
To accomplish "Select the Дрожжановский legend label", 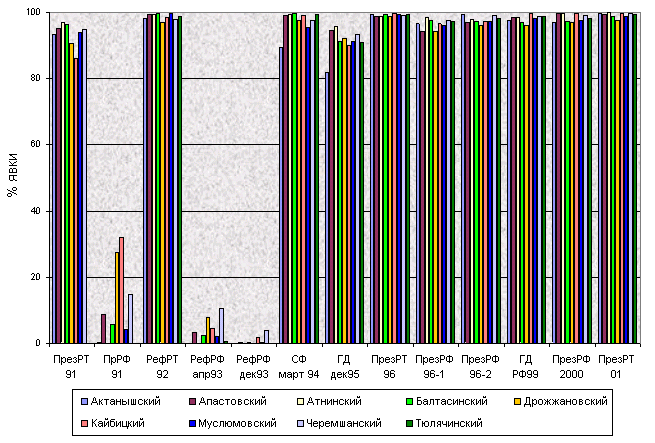I will [566, 402].
